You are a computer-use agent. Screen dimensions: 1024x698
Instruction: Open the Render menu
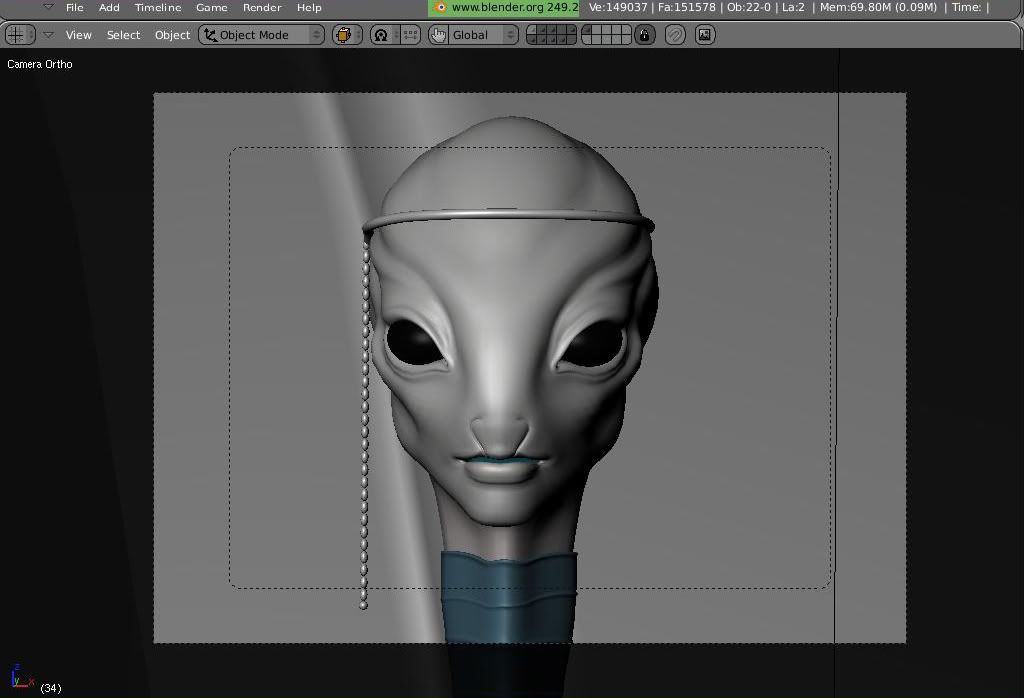[262, 7]
